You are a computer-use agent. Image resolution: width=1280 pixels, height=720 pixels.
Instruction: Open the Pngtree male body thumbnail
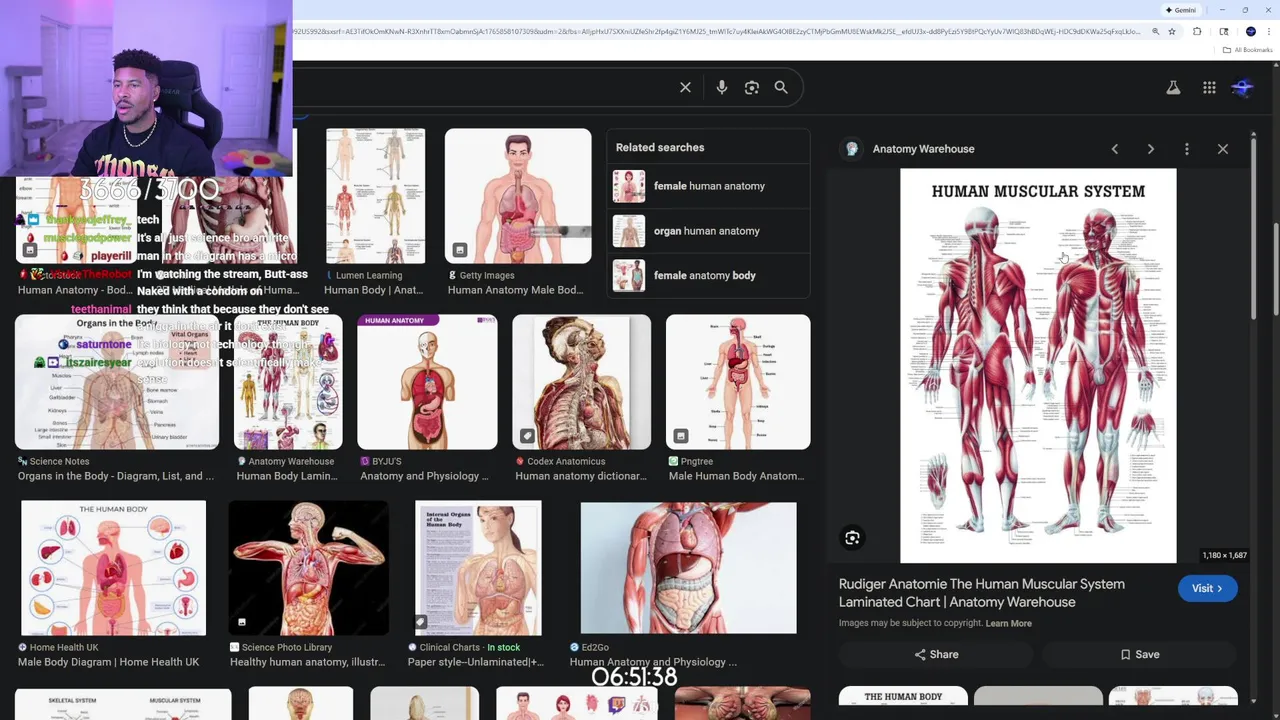[738, 382]
